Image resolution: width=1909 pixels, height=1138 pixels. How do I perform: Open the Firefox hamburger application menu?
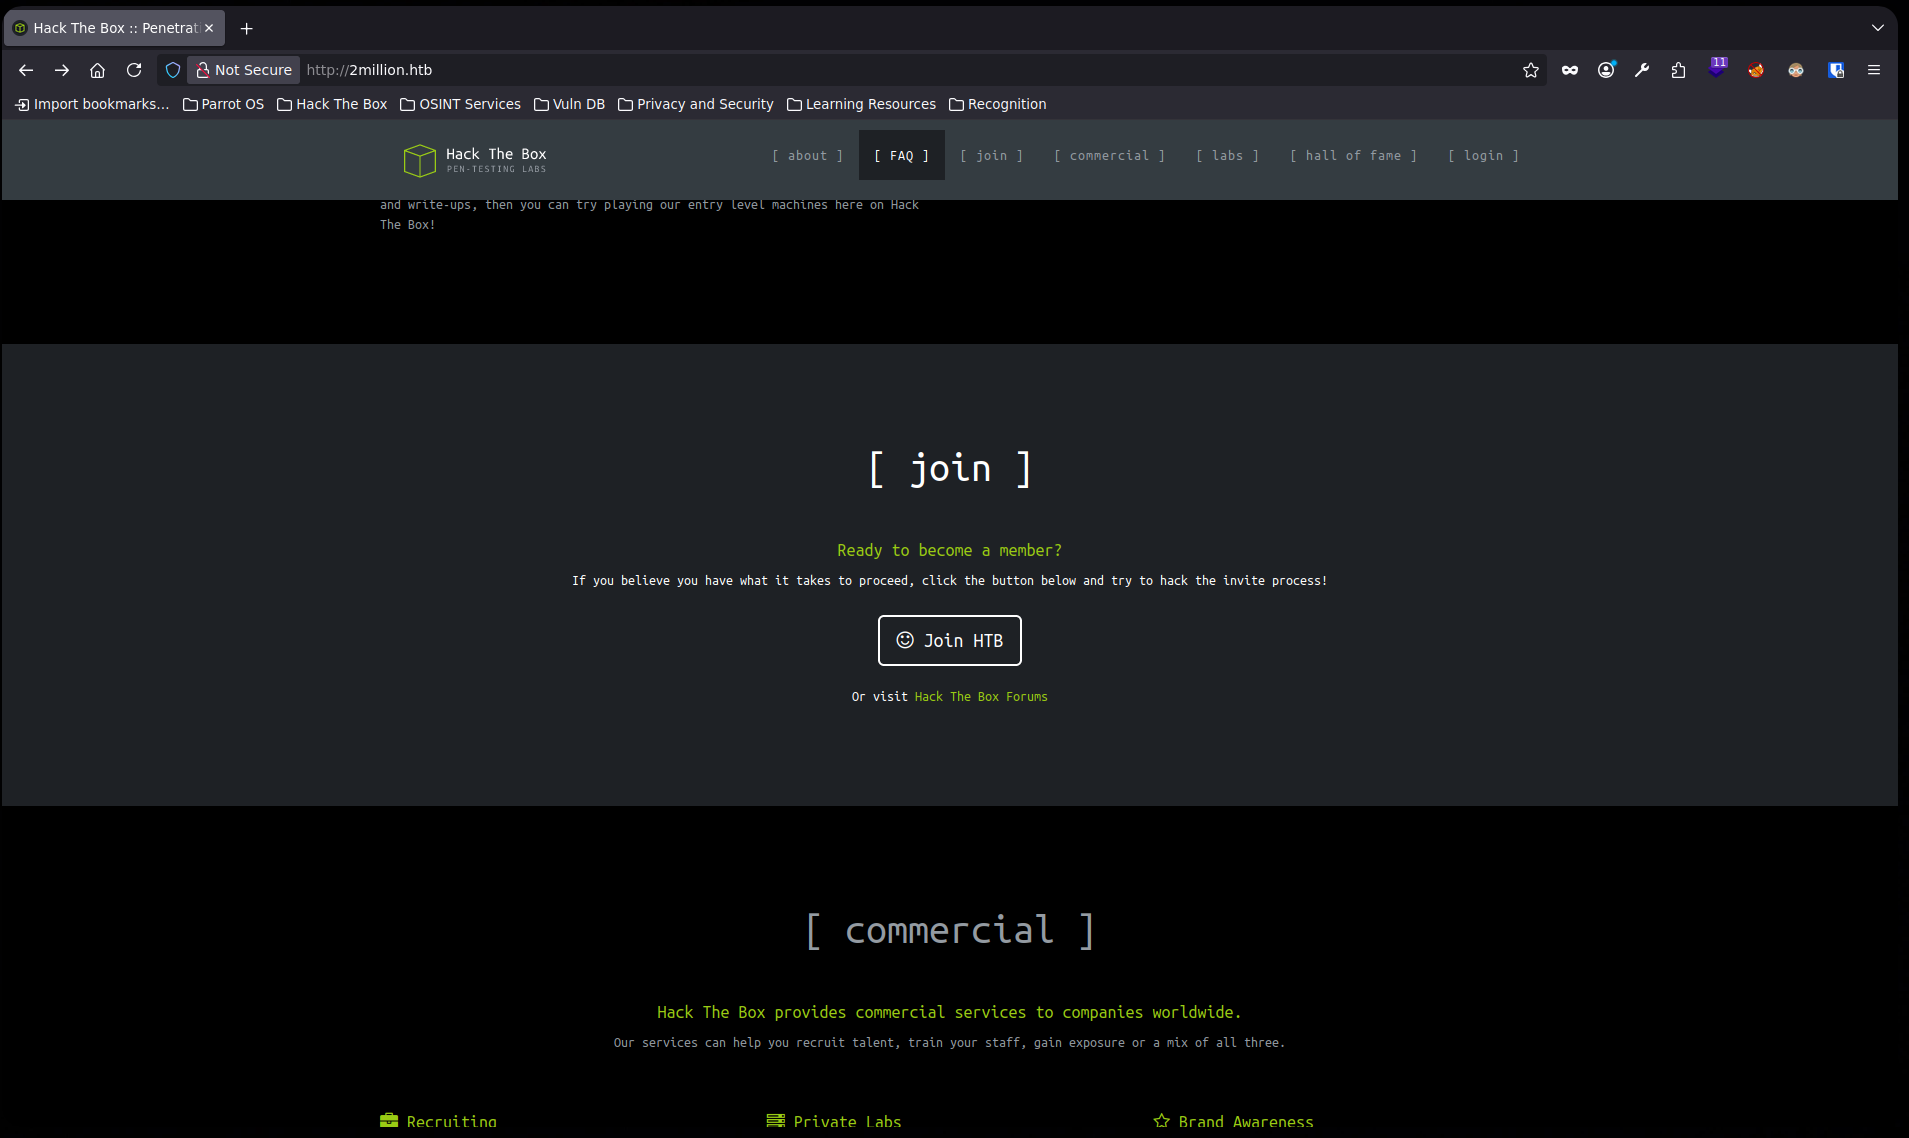coord(1874,70)
